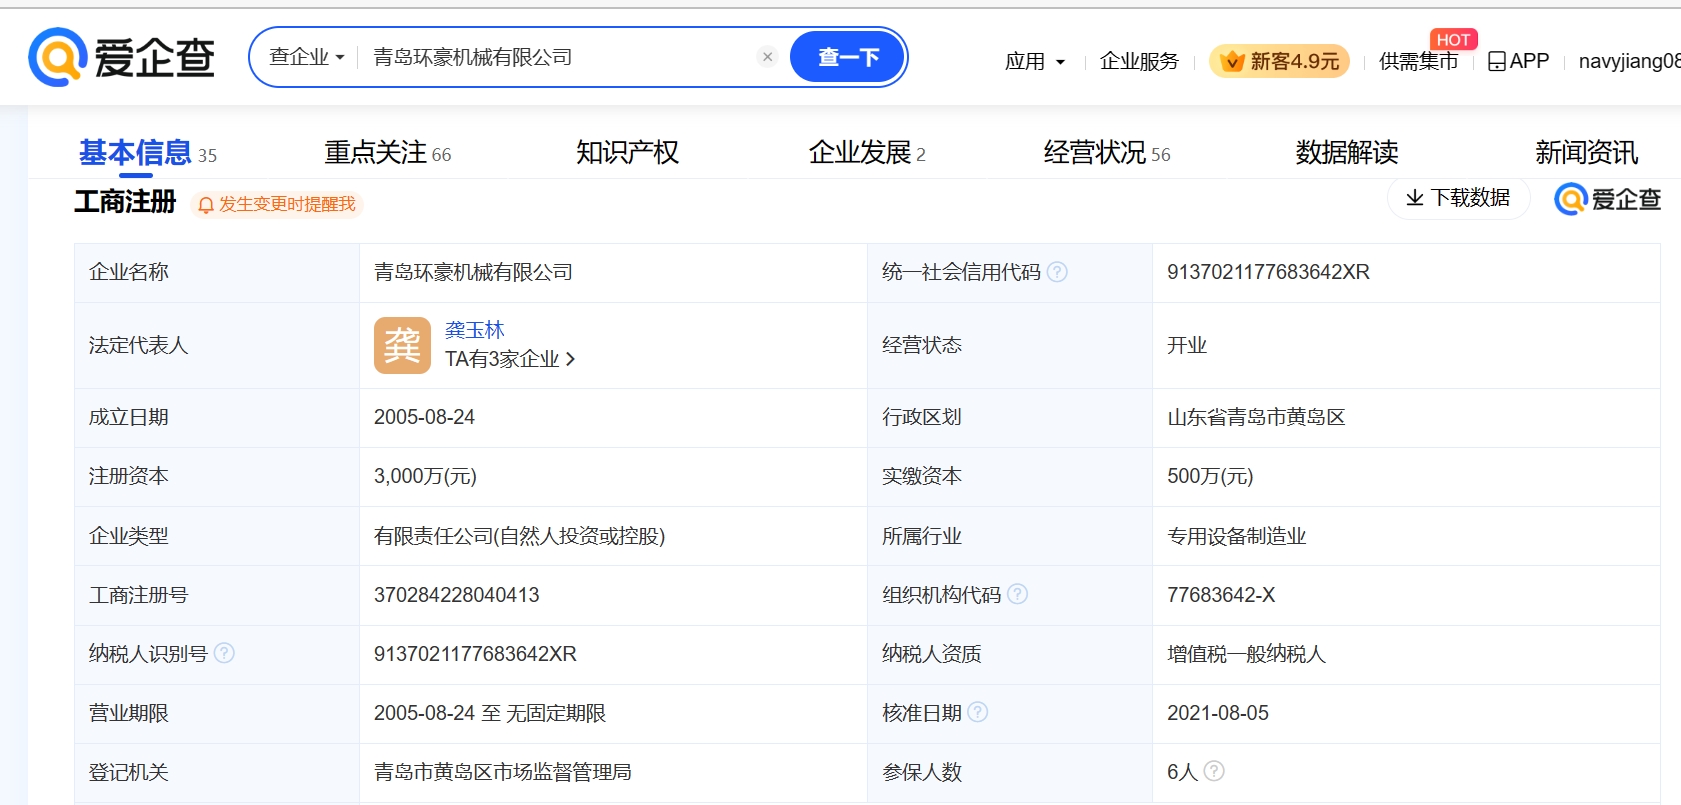Switch to the 企业发展 tab
The width and height of the screenshot is (1681, 805).
pos(867,153)
